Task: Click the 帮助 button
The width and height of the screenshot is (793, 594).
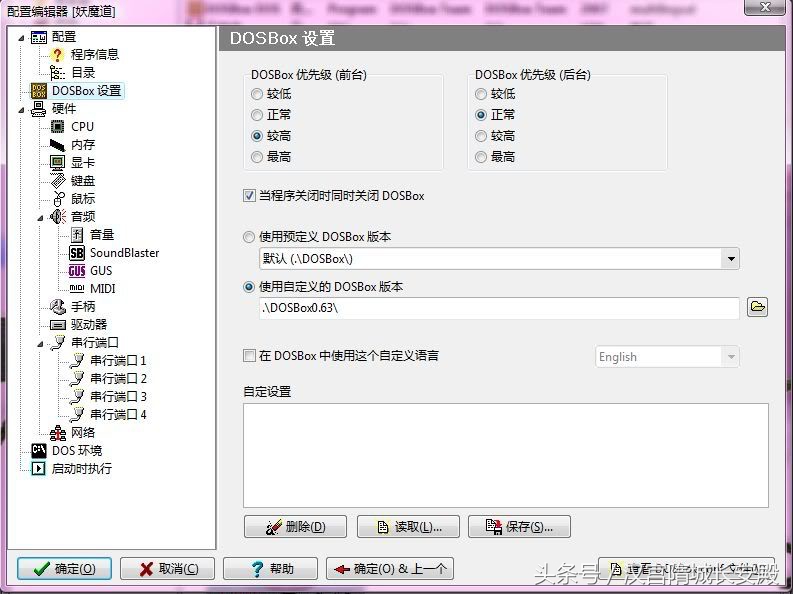Action: click(271, 569)
